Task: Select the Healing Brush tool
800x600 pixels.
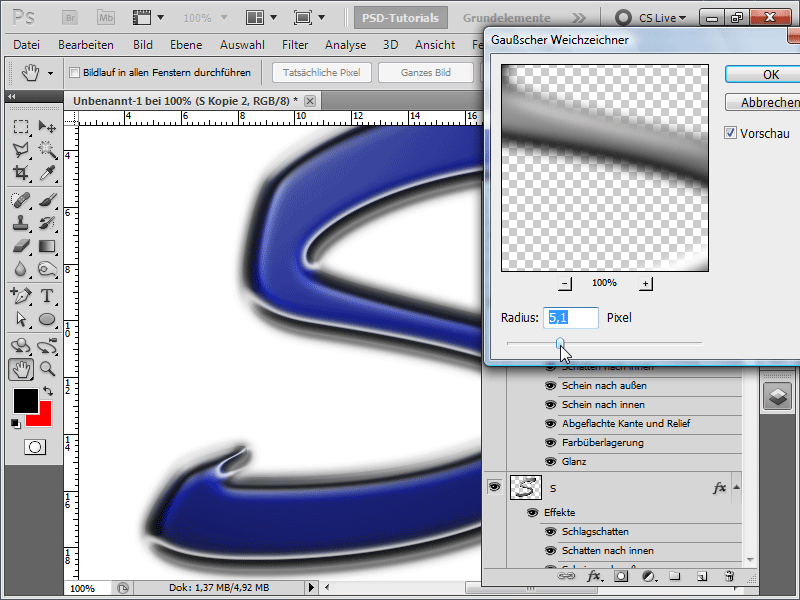Action: pos(20,199)
